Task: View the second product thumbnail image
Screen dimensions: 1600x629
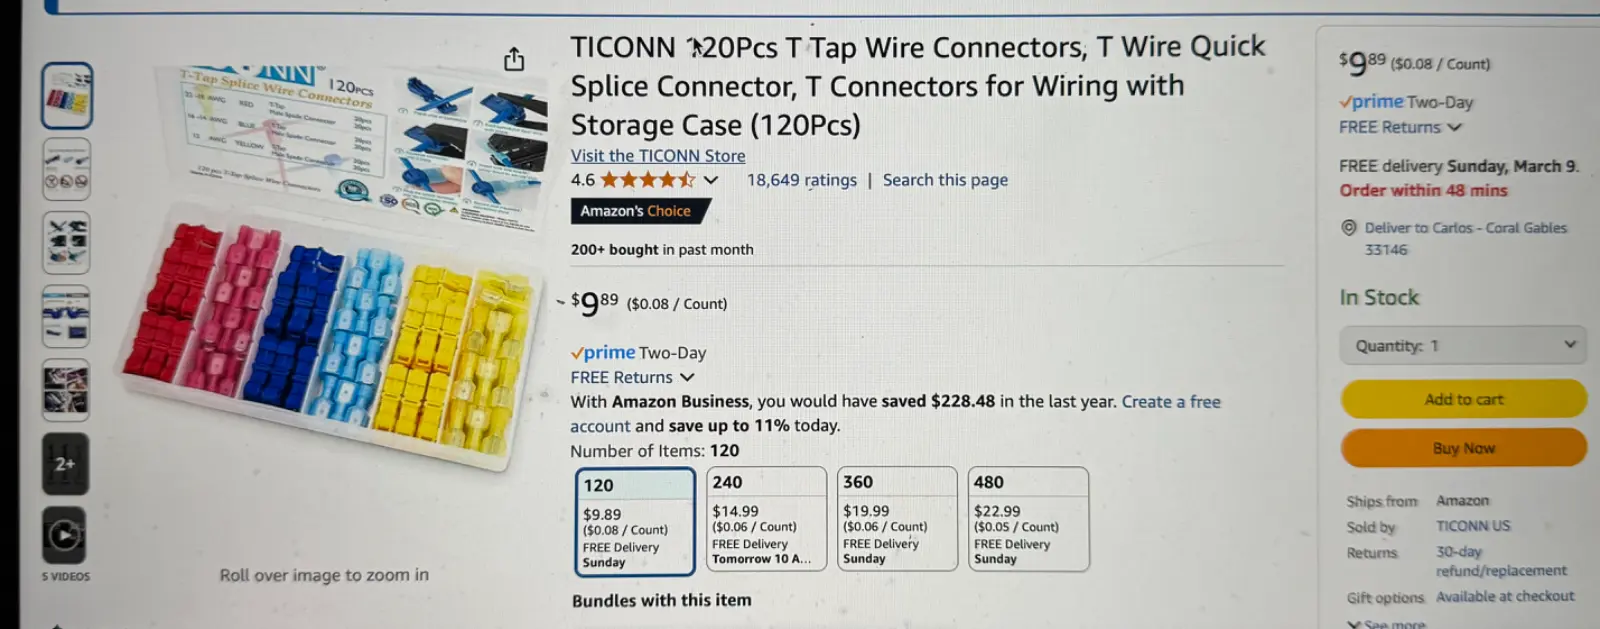Action: tap(67, 169)
